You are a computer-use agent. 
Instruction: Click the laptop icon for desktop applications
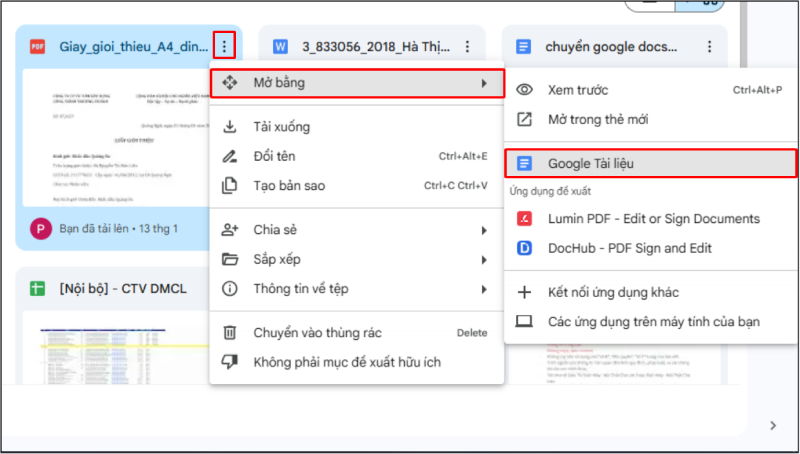[524, 321]
